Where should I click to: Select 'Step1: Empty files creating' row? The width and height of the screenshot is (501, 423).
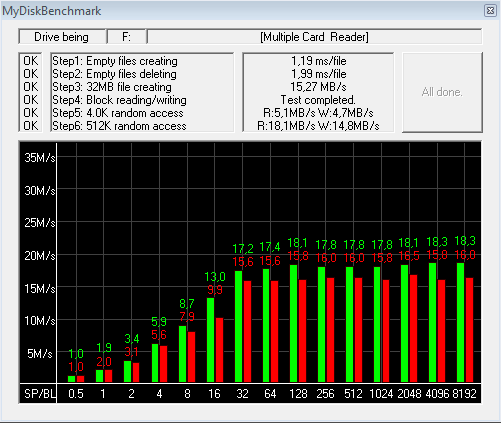coord(115,61)
